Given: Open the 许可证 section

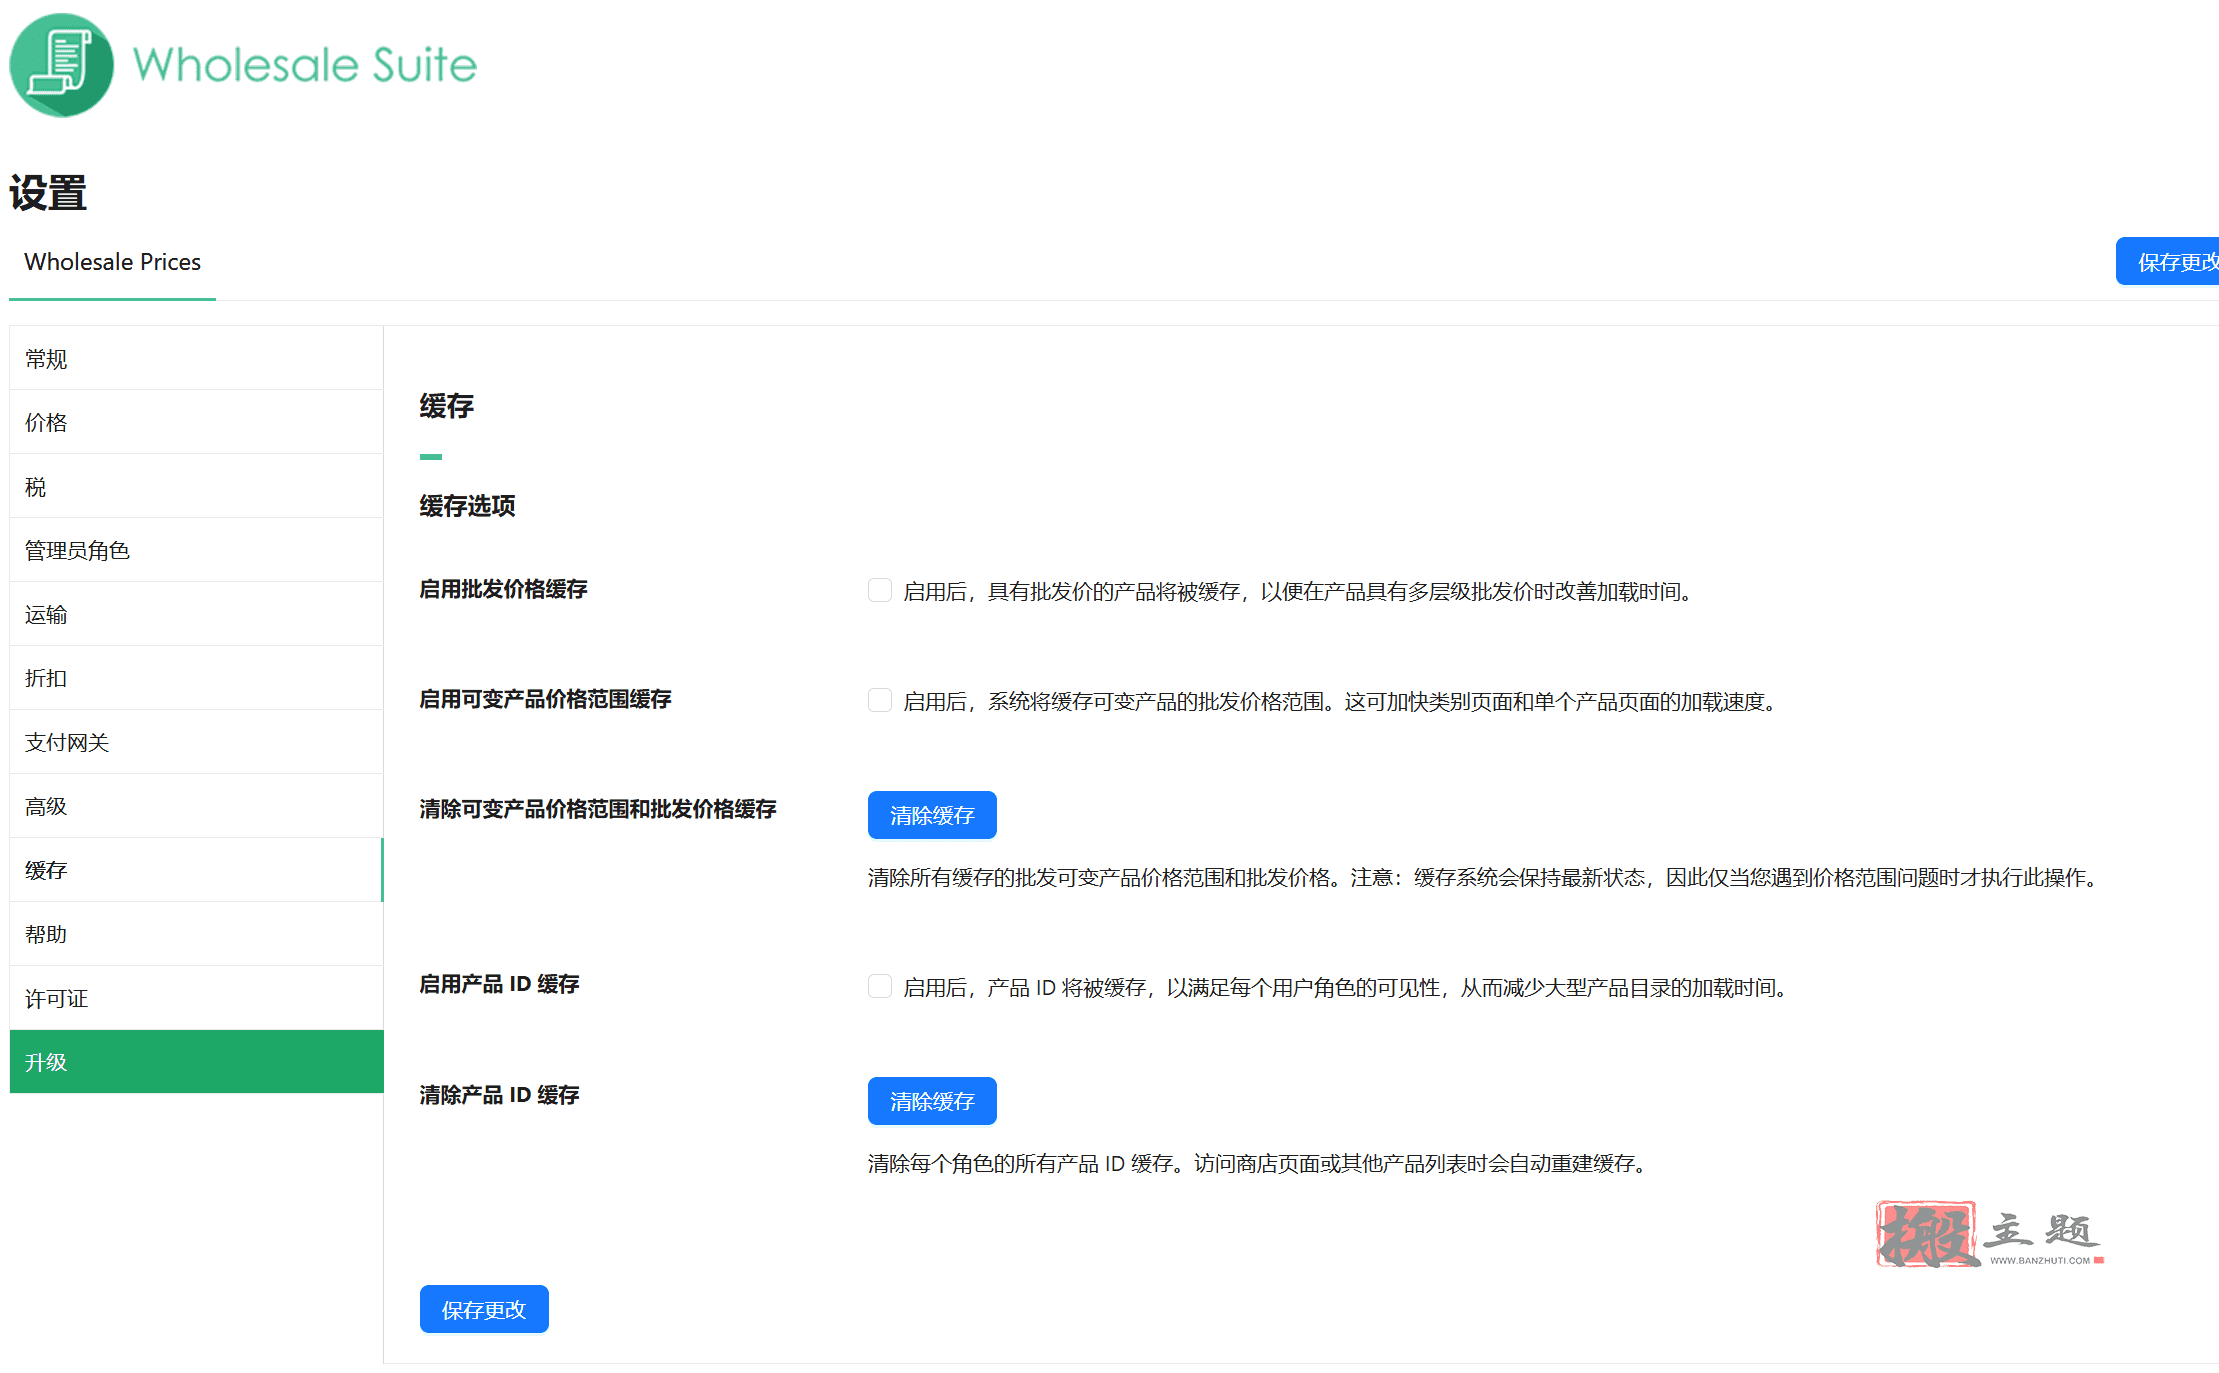Looking at the screenshot, I should coord(196,998).
